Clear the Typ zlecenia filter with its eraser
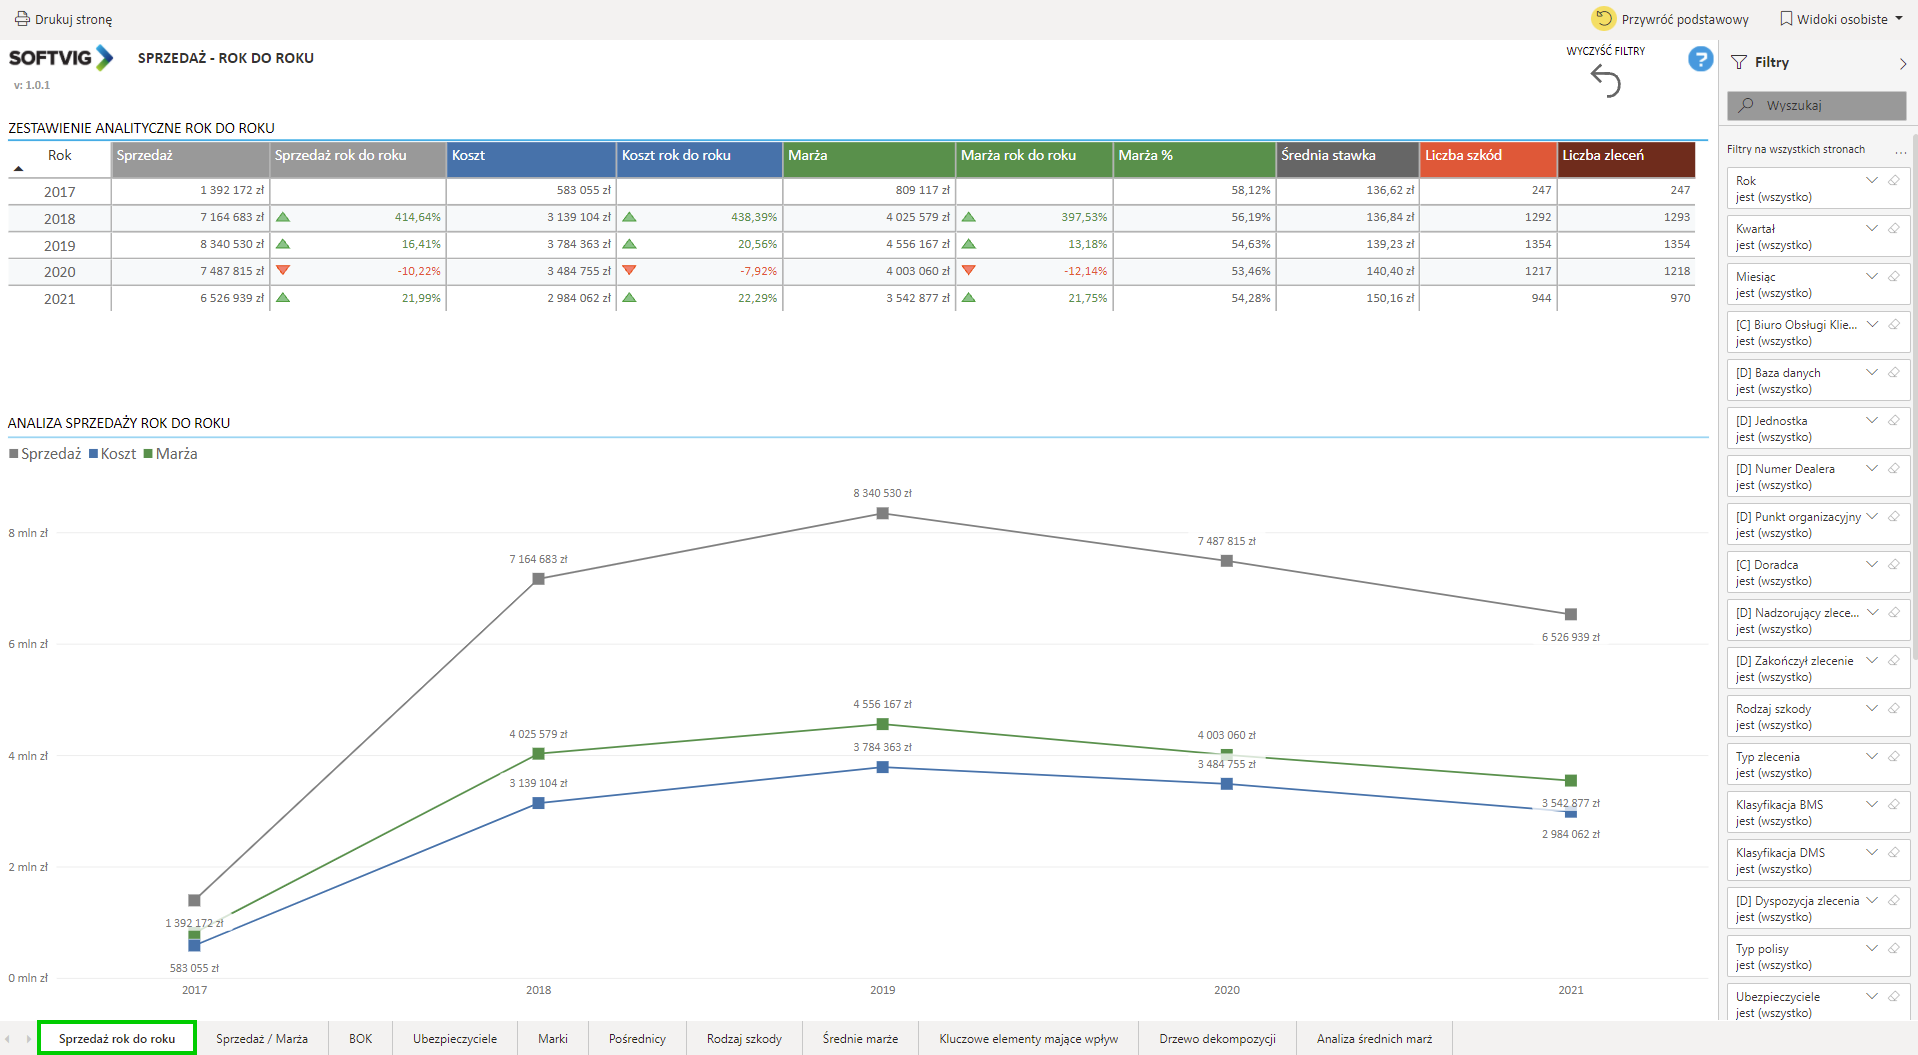This screenshot has width=1918, height=1055. click(1893, 757)
